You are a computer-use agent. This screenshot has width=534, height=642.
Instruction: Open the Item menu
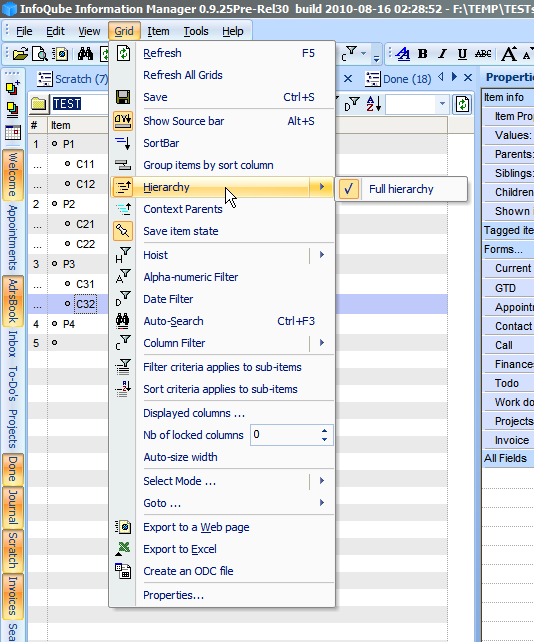pyautogui.click(x=158, y=31)
